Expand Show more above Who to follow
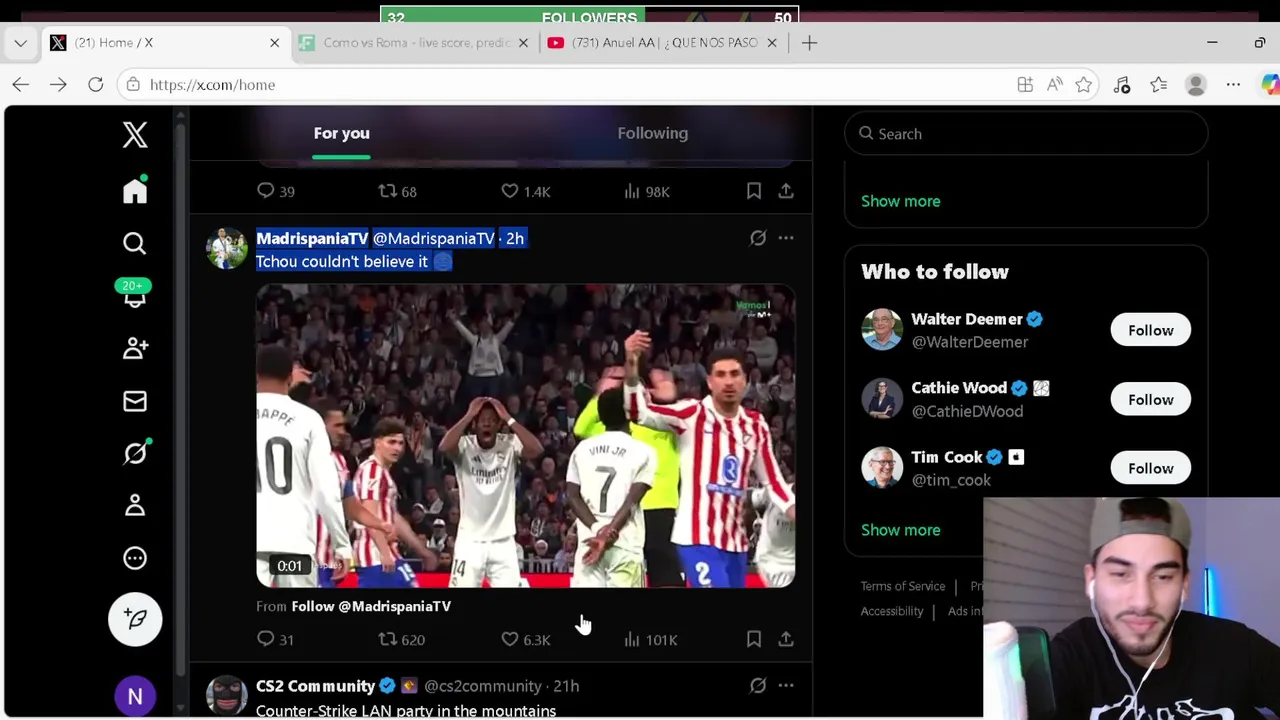The height and width of the screenshot is (720, 1280). 901,201
